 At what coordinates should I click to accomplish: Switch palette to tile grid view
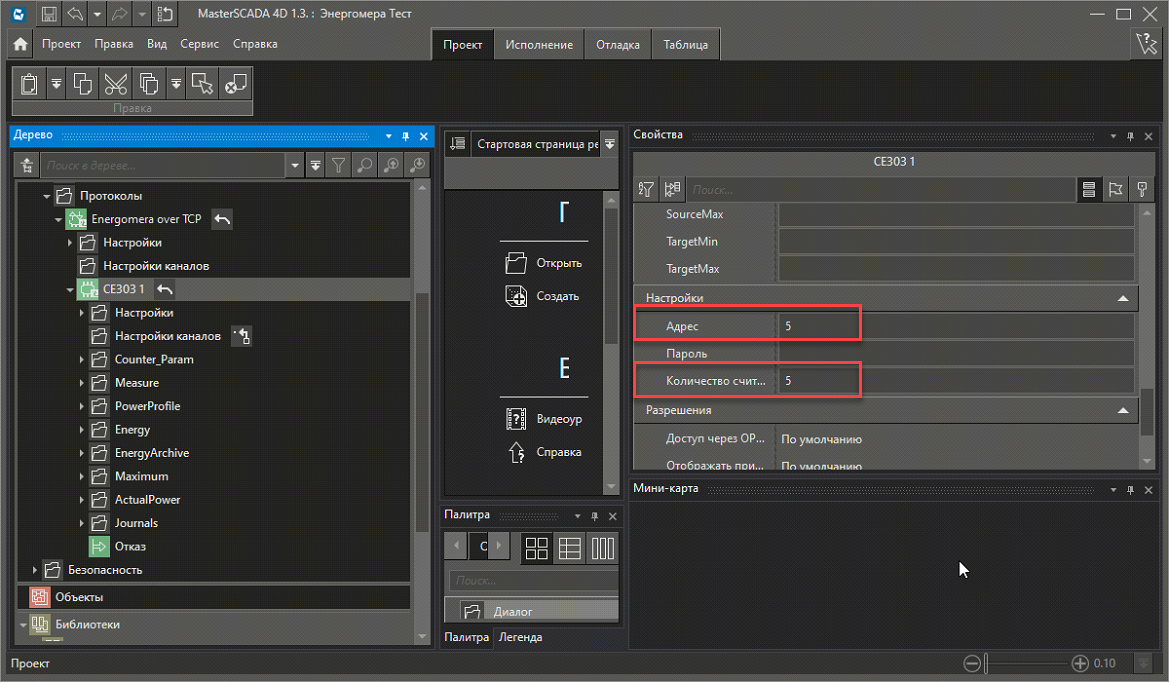click(x=537, y=547)
